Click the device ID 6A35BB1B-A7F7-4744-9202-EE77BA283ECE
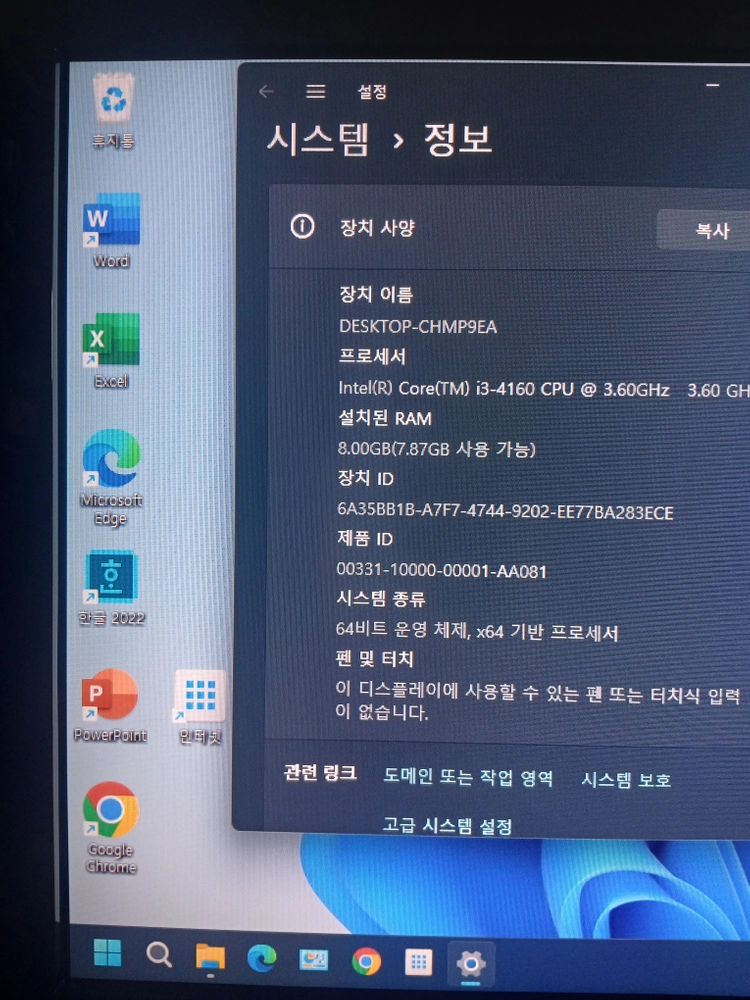Image resolution: width=750 pixels, height=1000 pixels. point(505,511)
